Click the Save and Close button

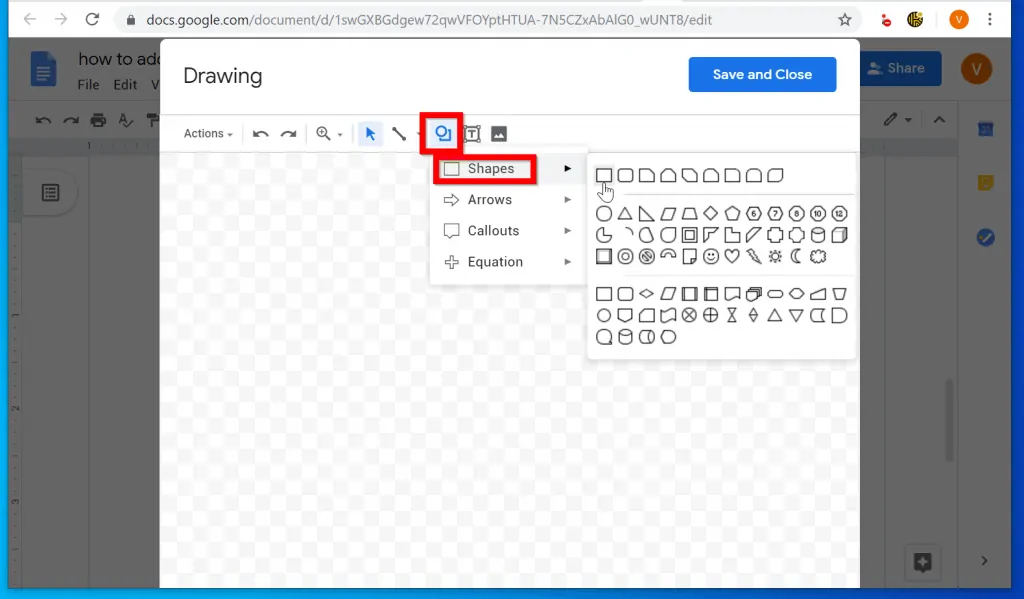pyautogui.click(x=762, y=74)
